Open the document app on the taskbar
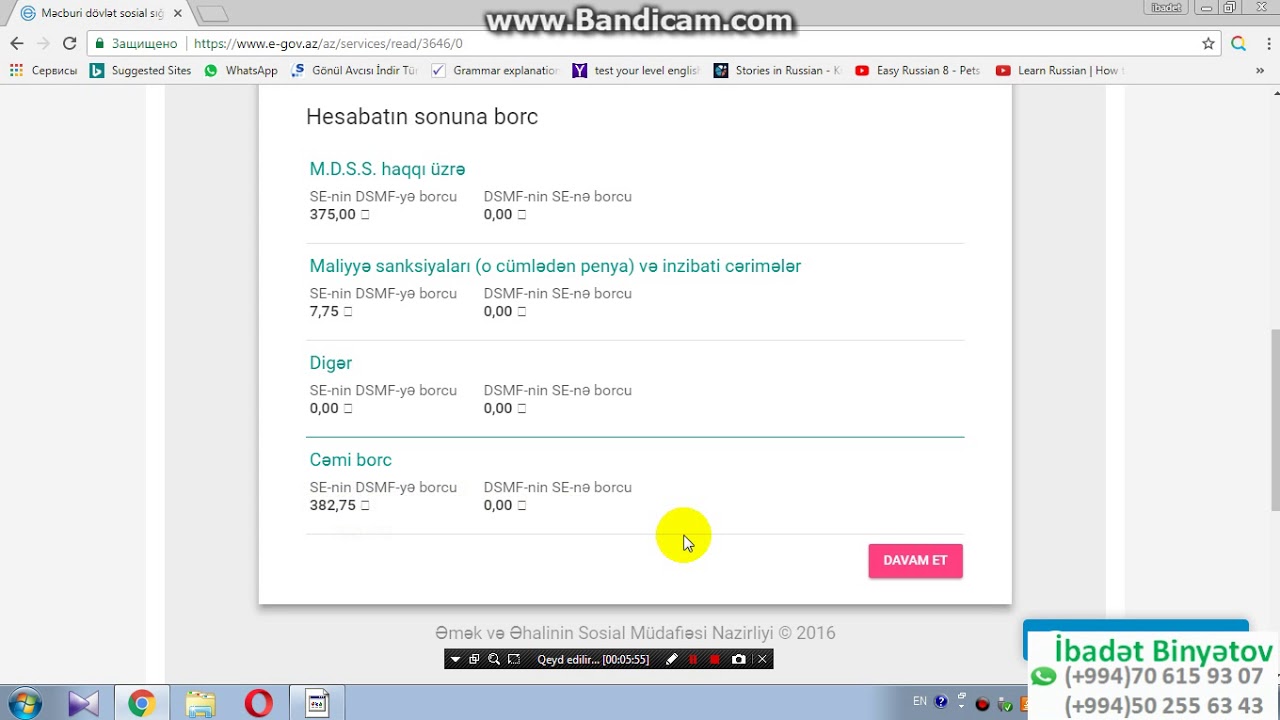 tap(317, 703)
